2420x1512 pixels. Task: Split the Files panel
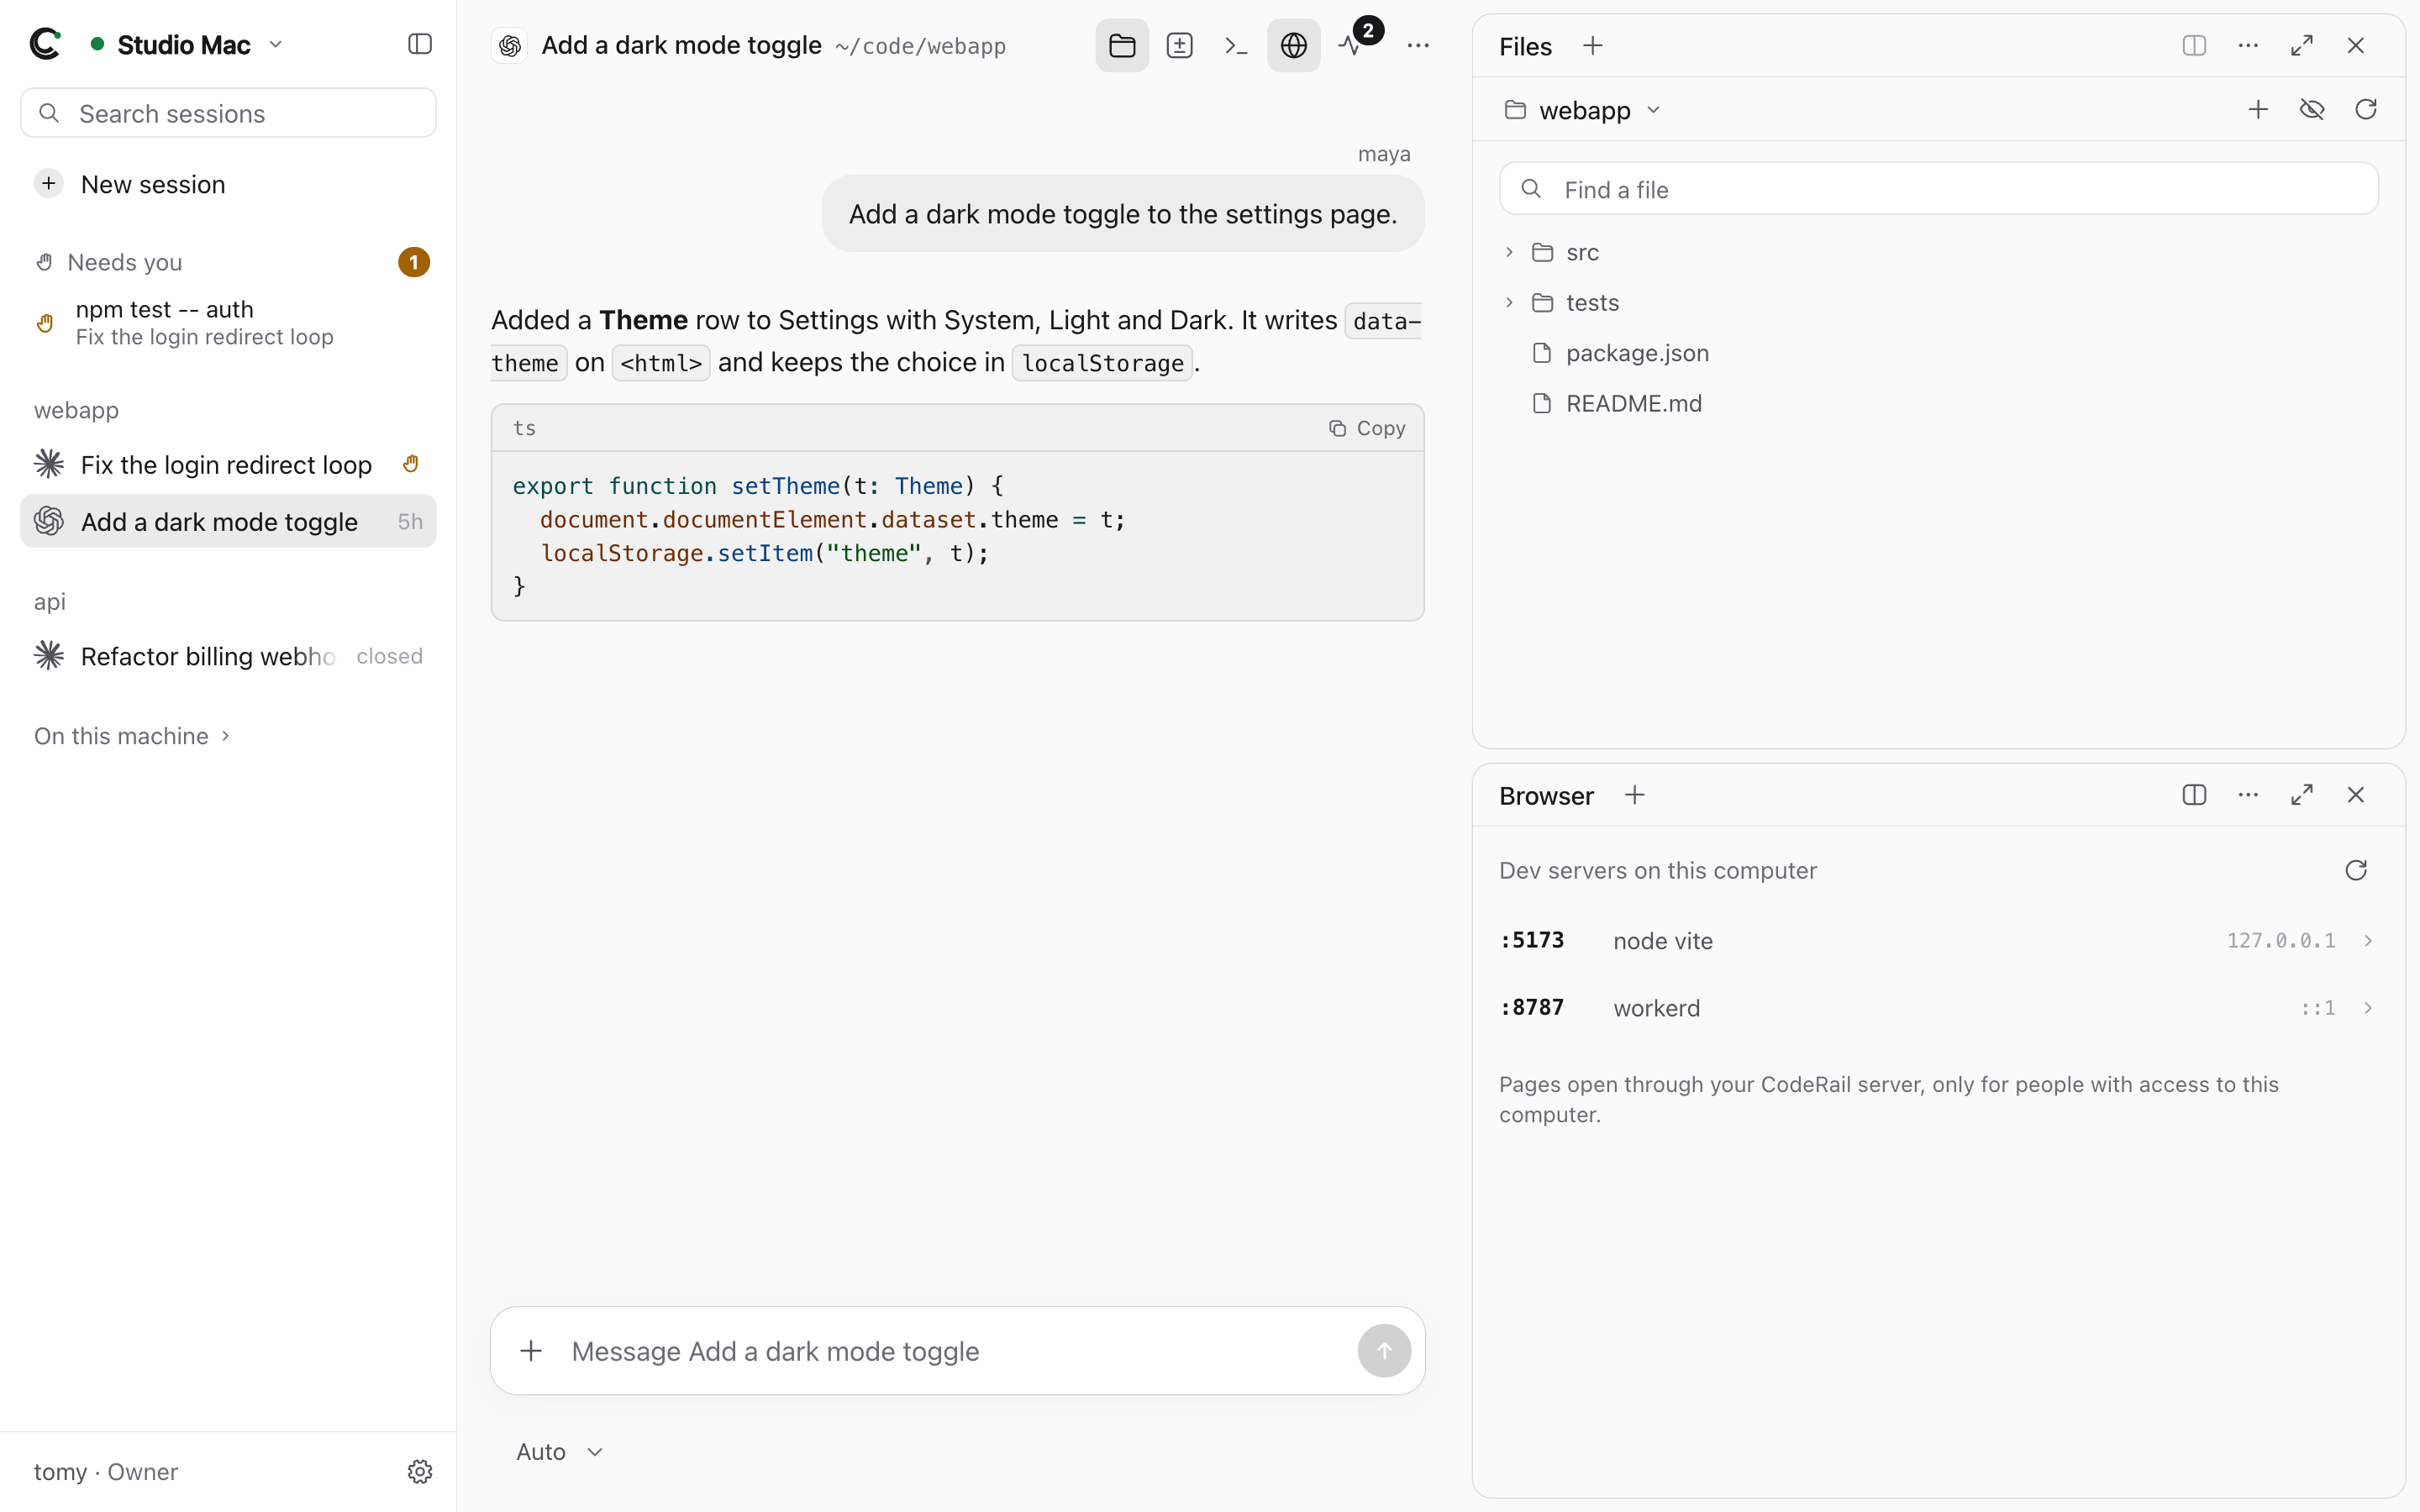[2194, 45]
